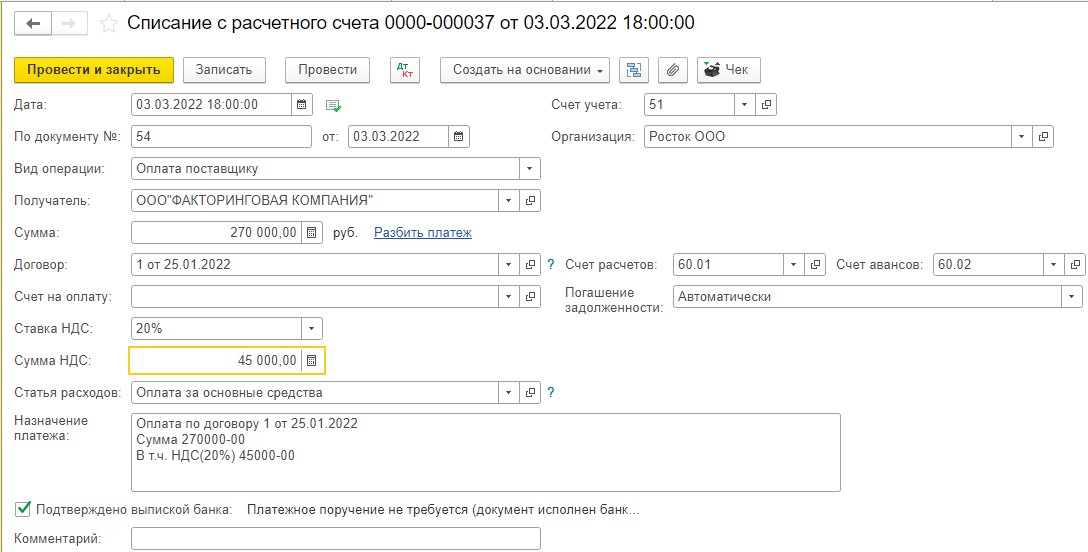Open the Создать на основании menu
The width and height of the screenshot is (1088, 552).
[x=525, y=70]
